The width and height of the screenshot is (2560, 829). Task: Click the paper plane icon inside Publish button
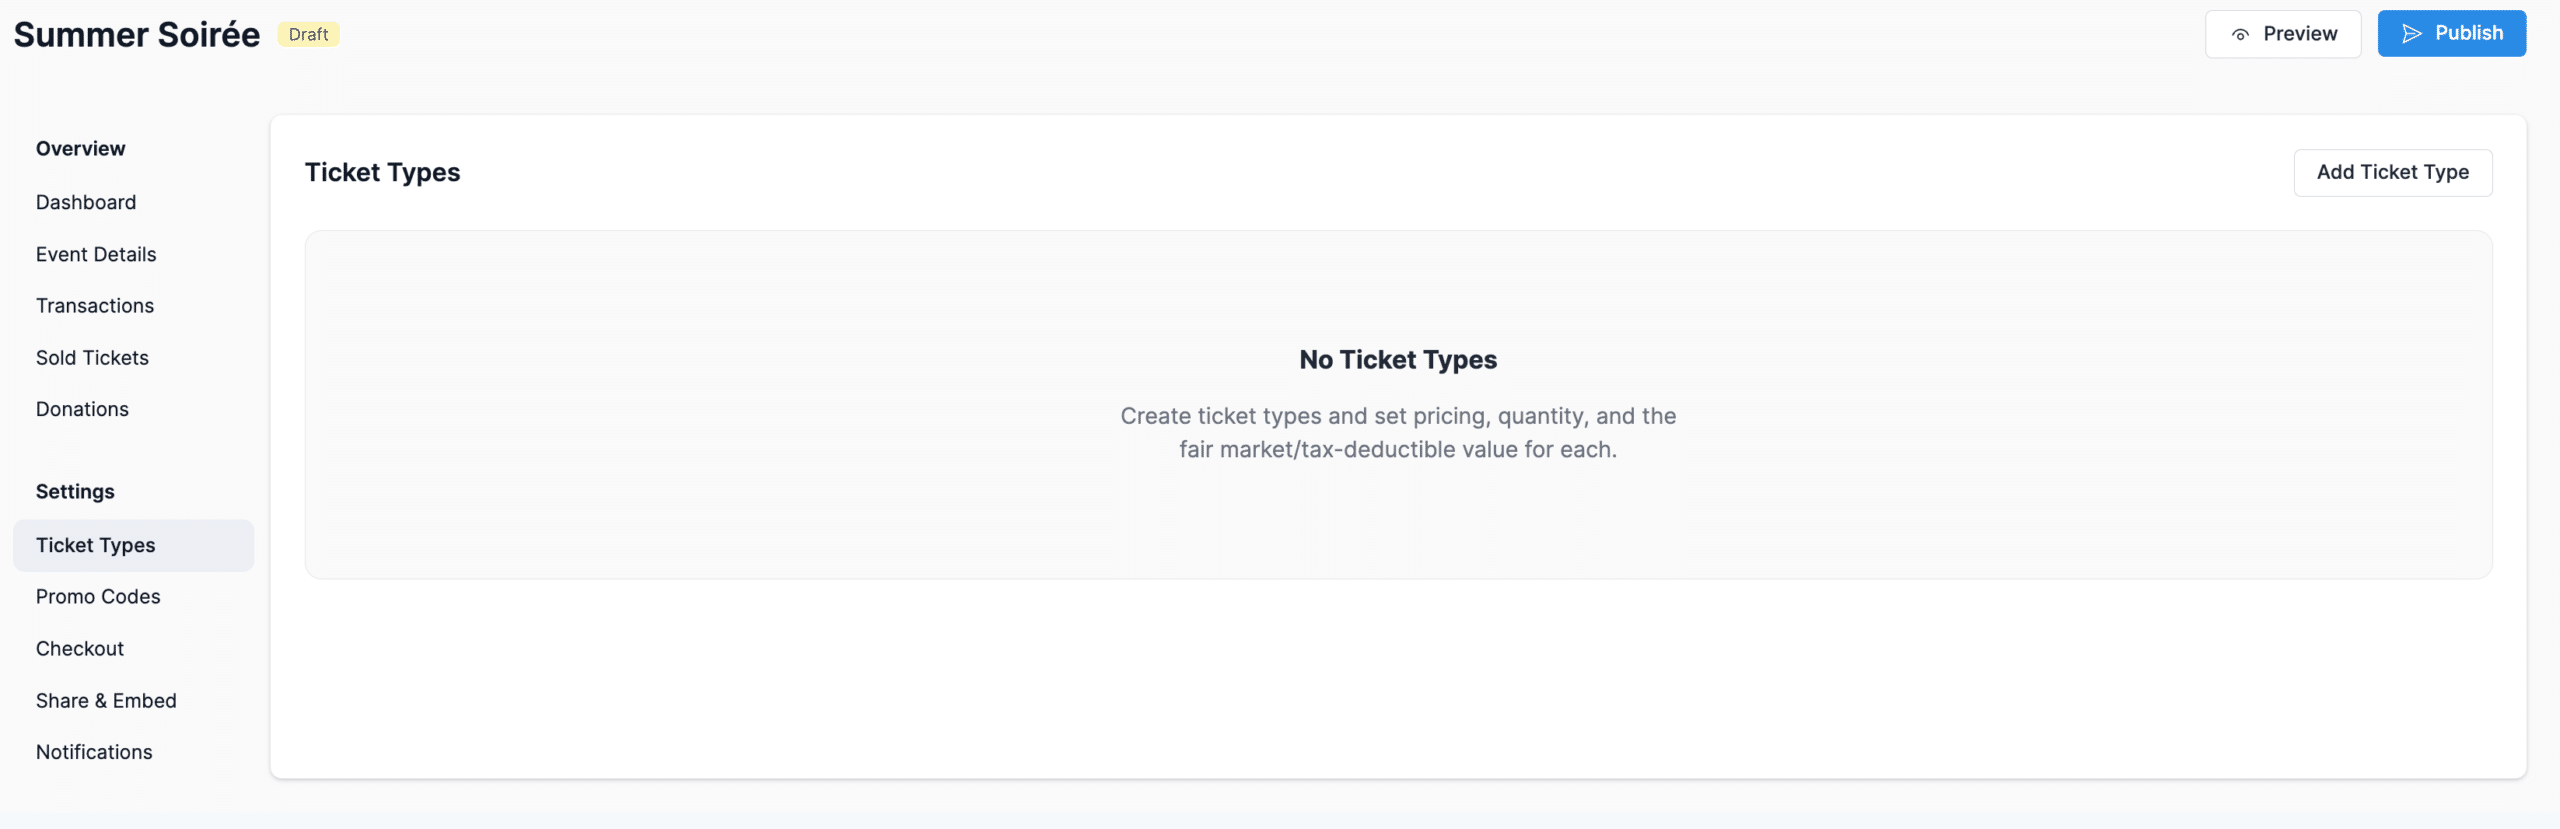point(2410,32)
